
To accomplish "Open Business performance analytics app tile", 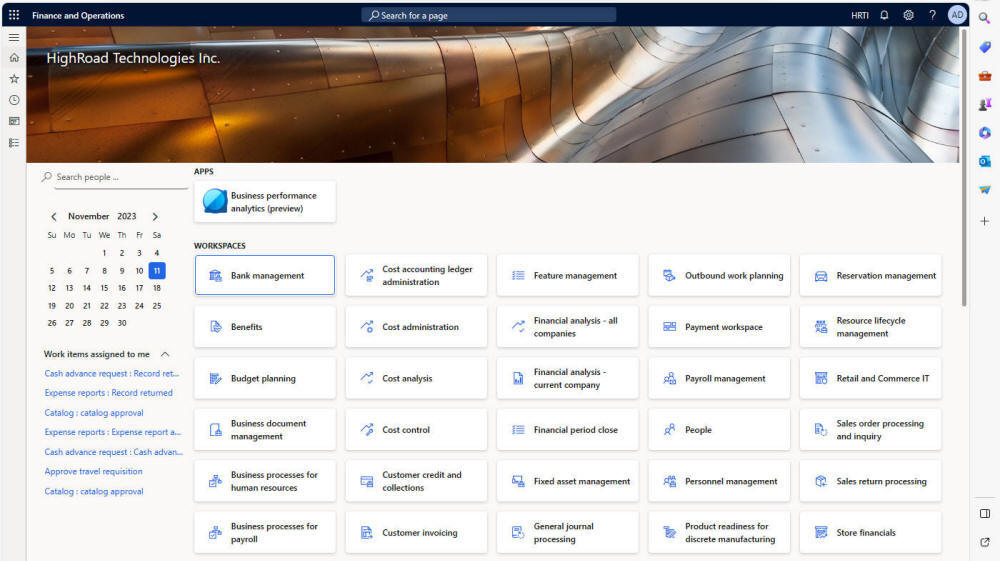I will 265,202.
